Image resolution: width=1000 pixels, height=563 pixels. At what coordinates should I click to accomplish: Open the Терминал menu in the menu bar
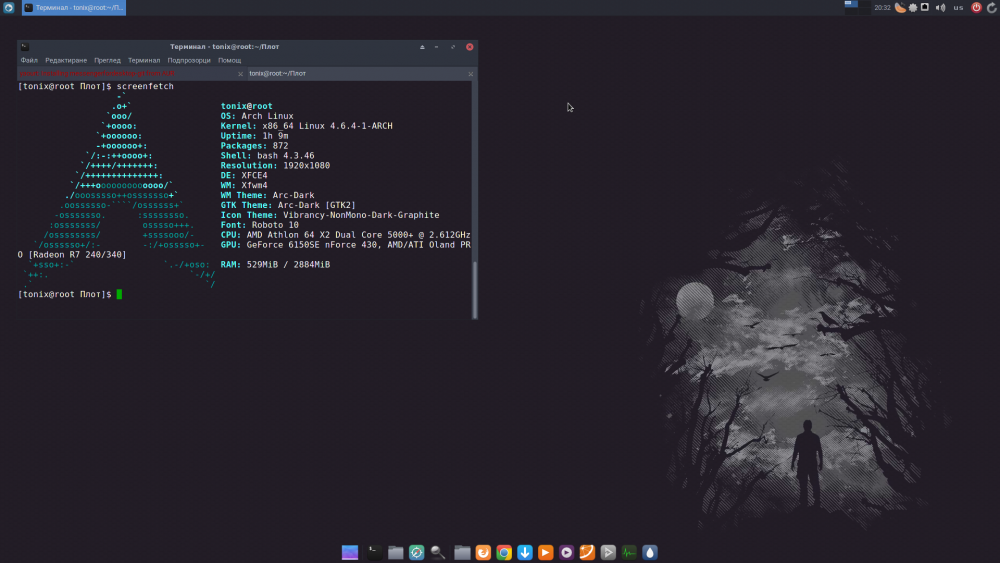(144, 61)
